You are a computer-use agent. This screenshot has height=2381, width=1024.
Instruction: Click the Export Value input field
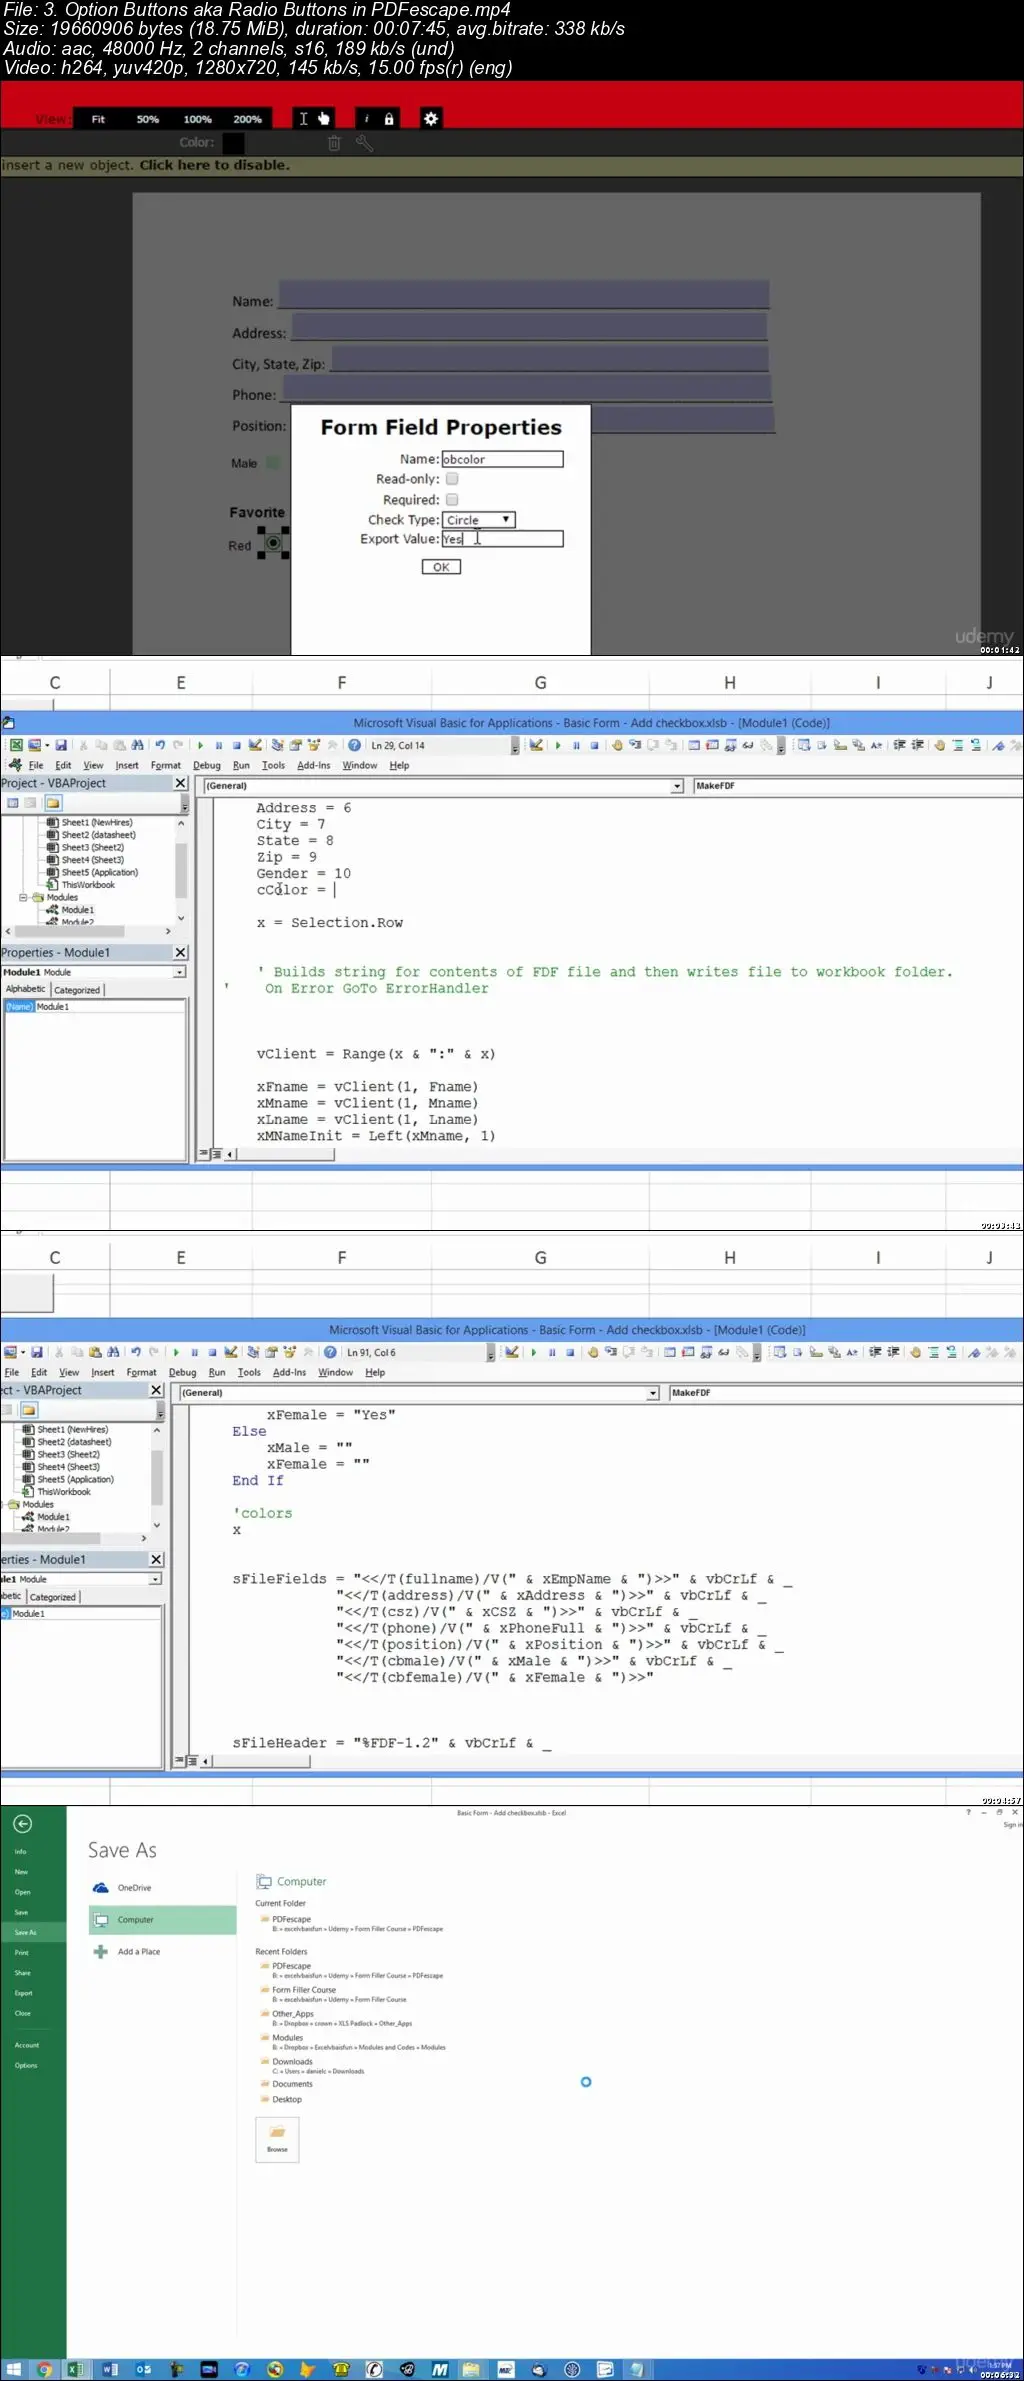point(502,539)
